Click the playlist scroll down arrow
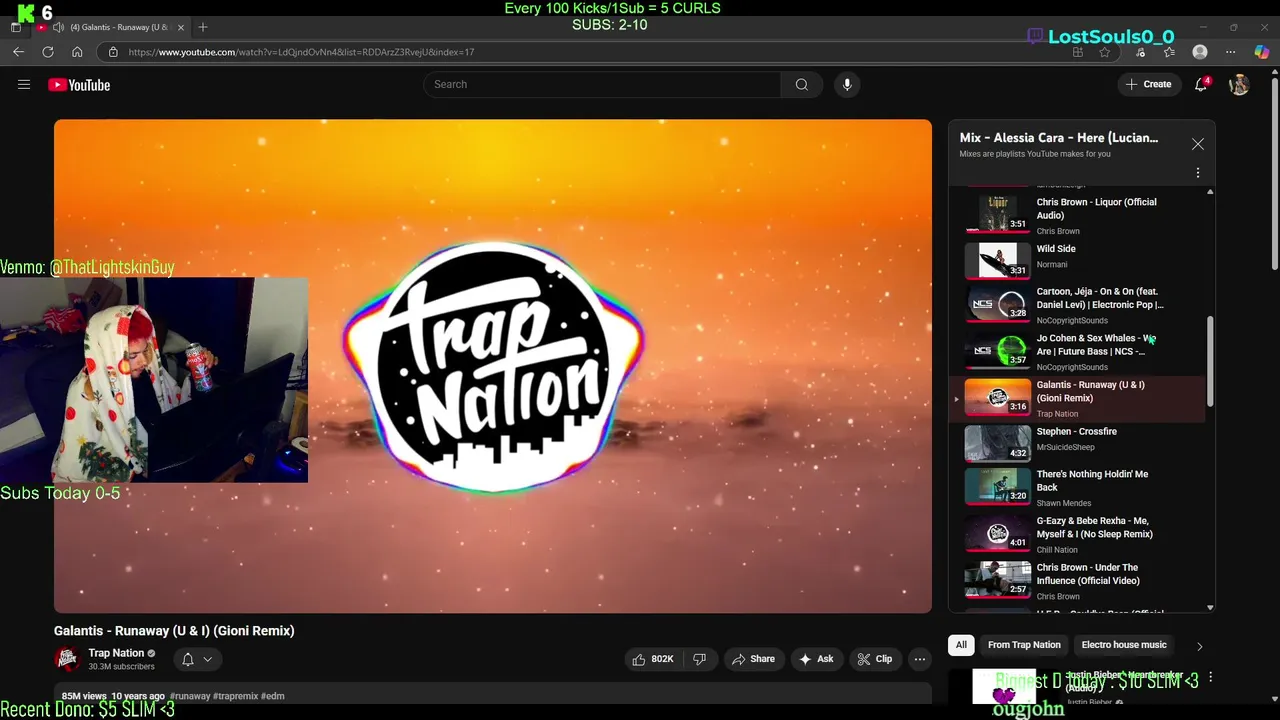 pos(1210,607)
